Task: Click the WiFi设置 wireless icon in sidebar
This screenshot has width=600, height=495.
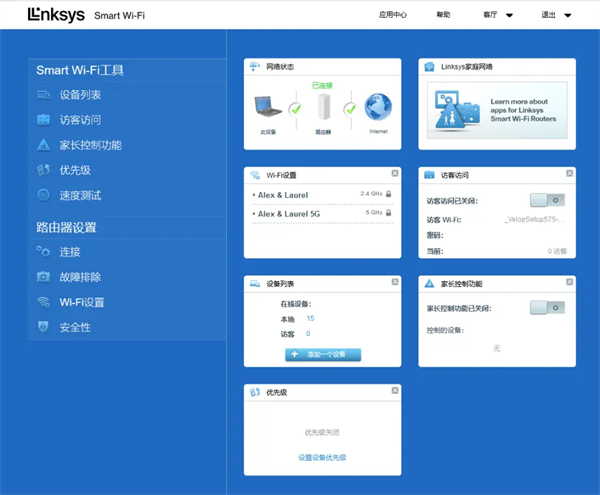Action: (x=43, y=302)
